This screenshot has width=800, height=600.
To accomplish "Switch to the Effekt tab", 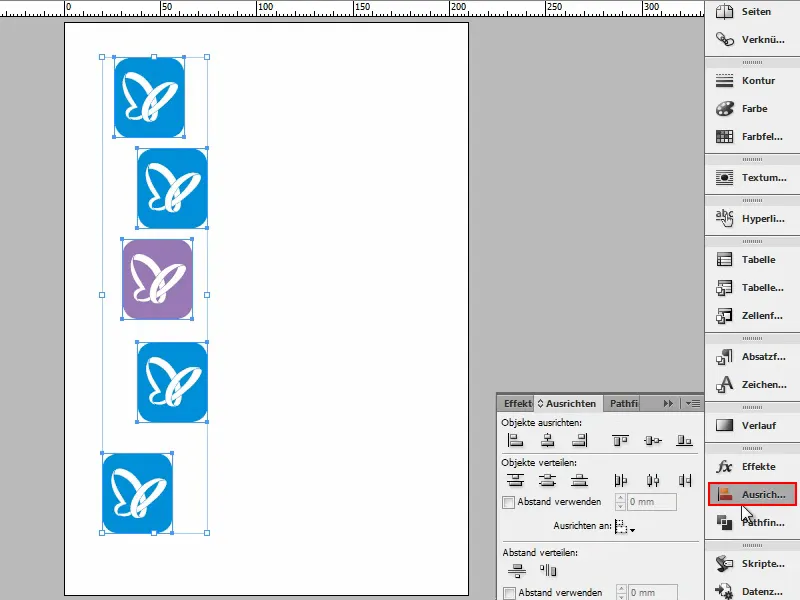I will click(x=516, y=403).
